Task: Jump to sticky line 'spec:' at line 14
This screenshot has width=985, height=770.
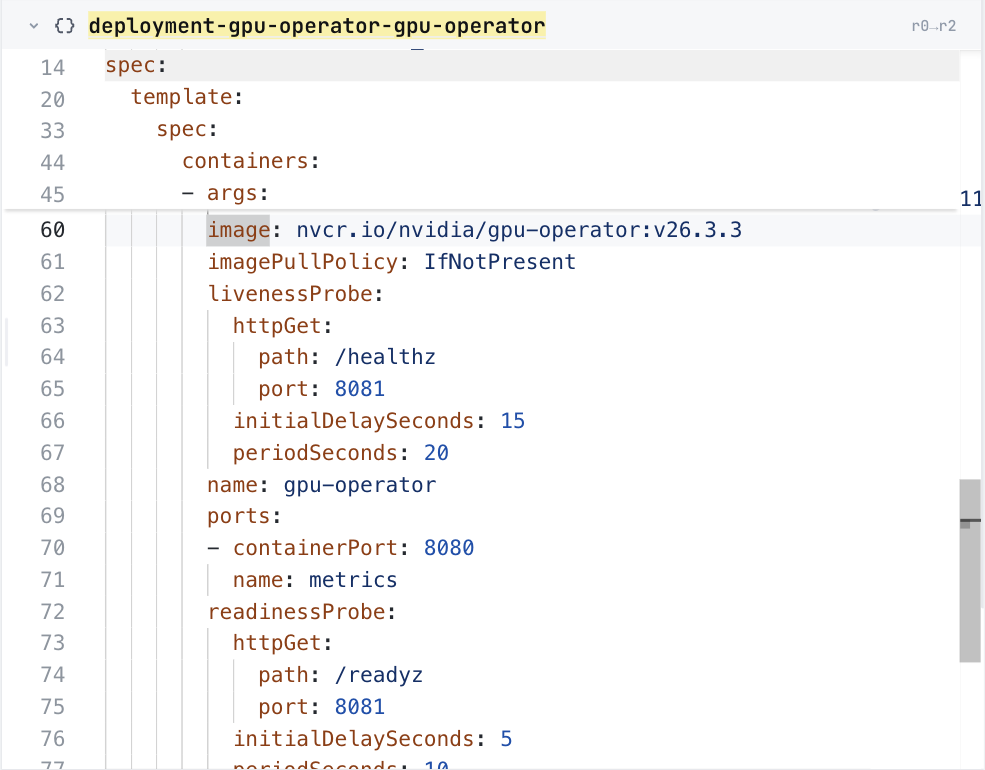Action: click(136, 65)
